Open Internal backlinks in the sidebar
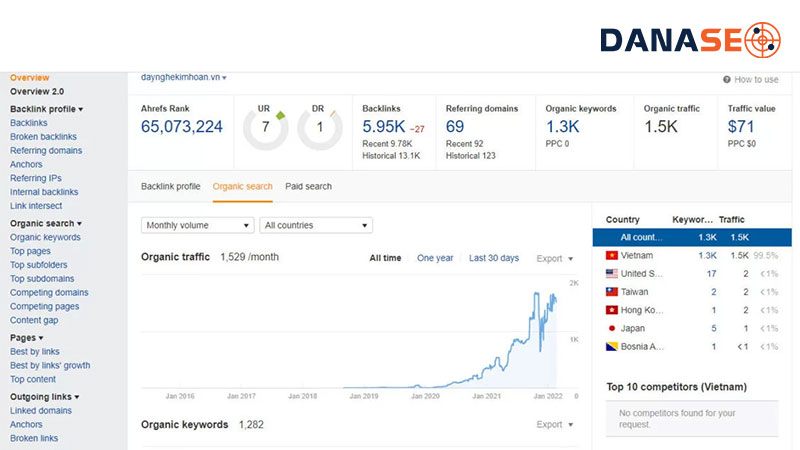The image size is (800, 450). (44, 192)
